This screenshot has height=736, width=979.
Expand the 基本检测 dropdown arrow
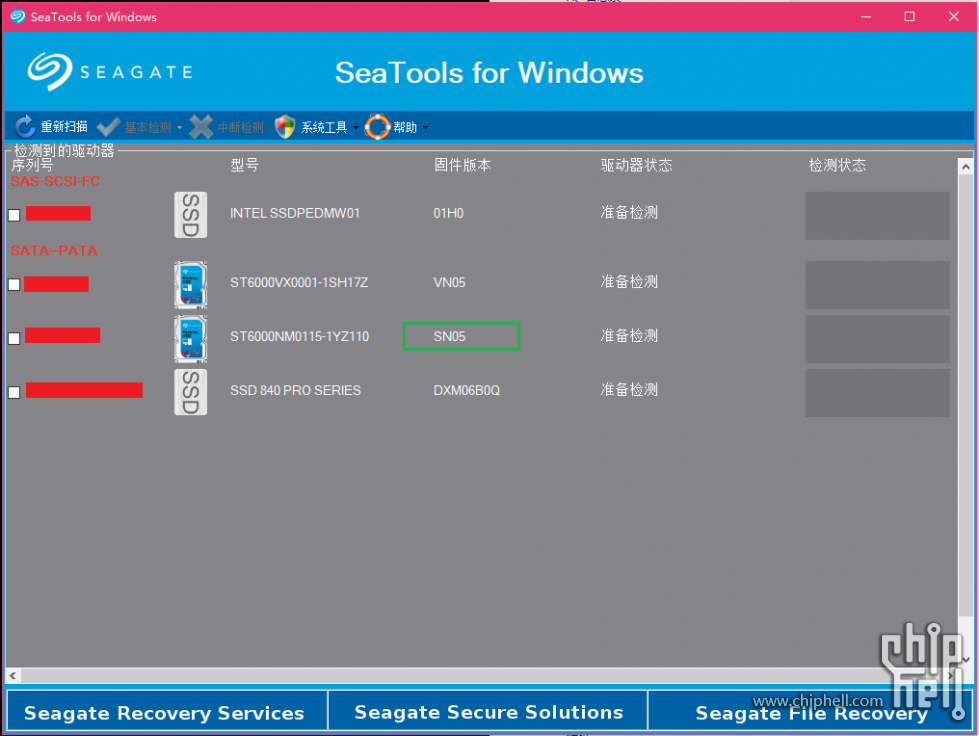click(179, 128)
